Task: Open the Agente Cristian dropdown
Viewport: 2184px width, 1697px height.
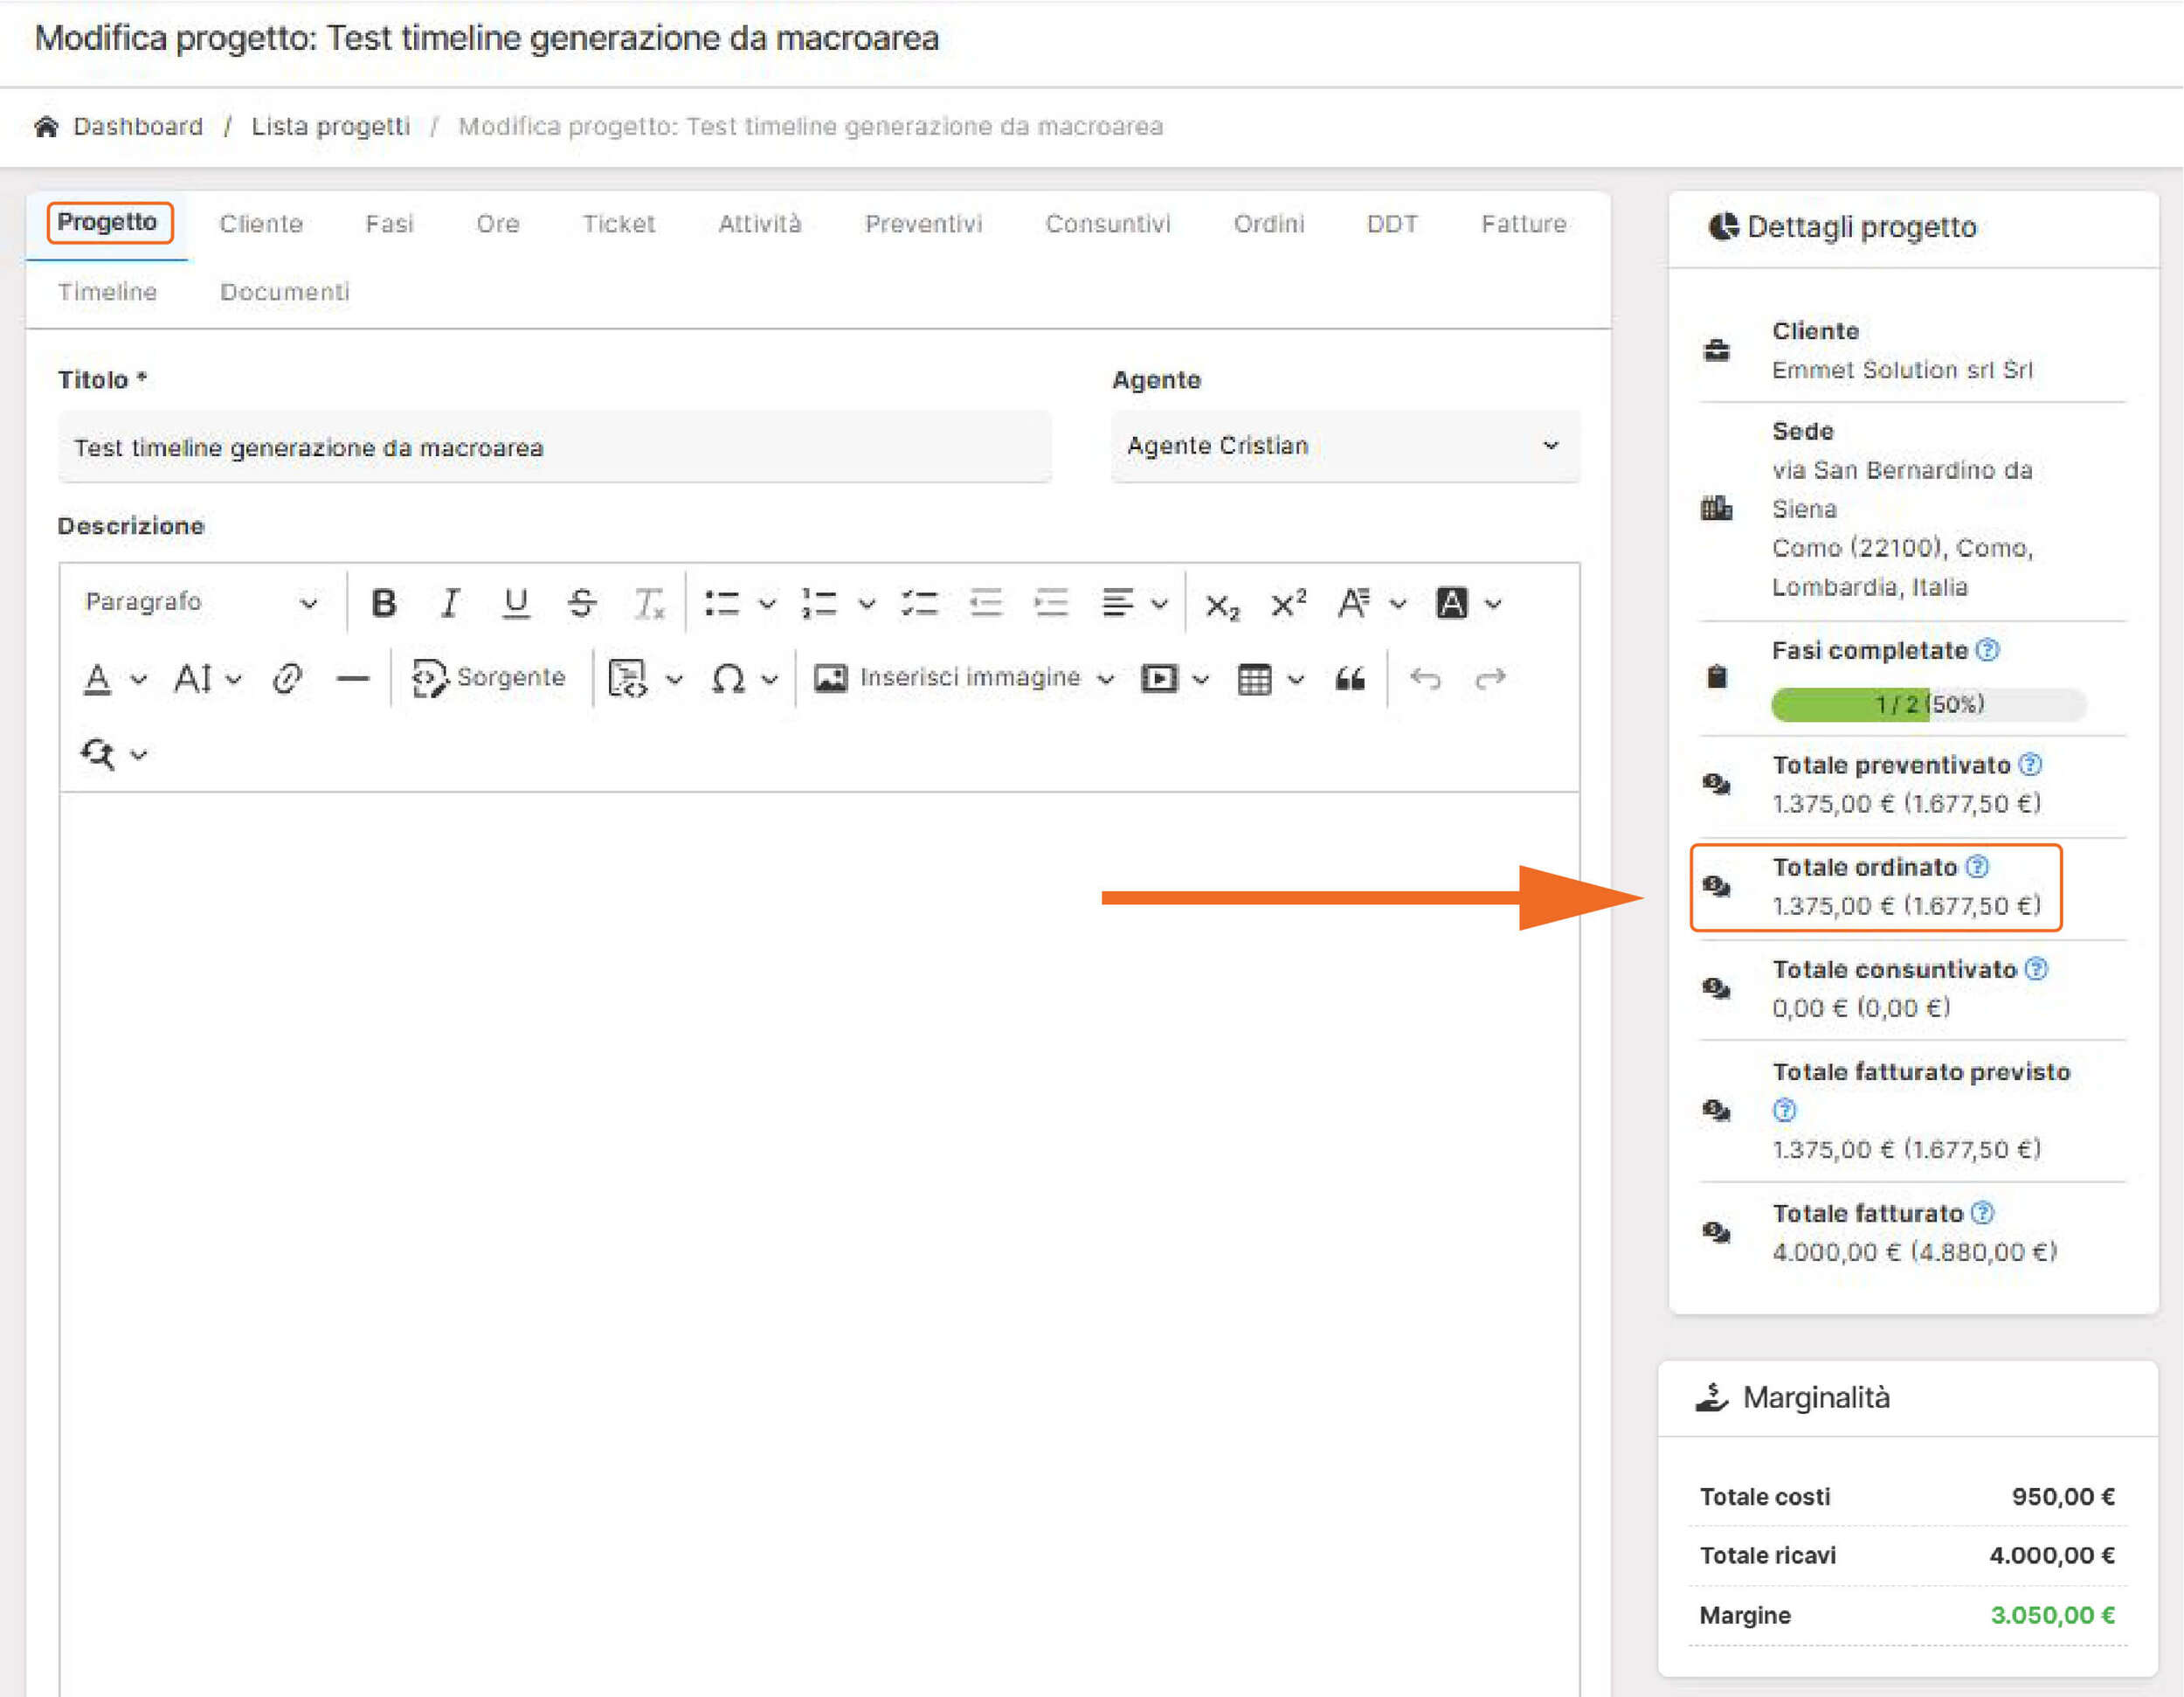Action: [x=1345, y=446]
